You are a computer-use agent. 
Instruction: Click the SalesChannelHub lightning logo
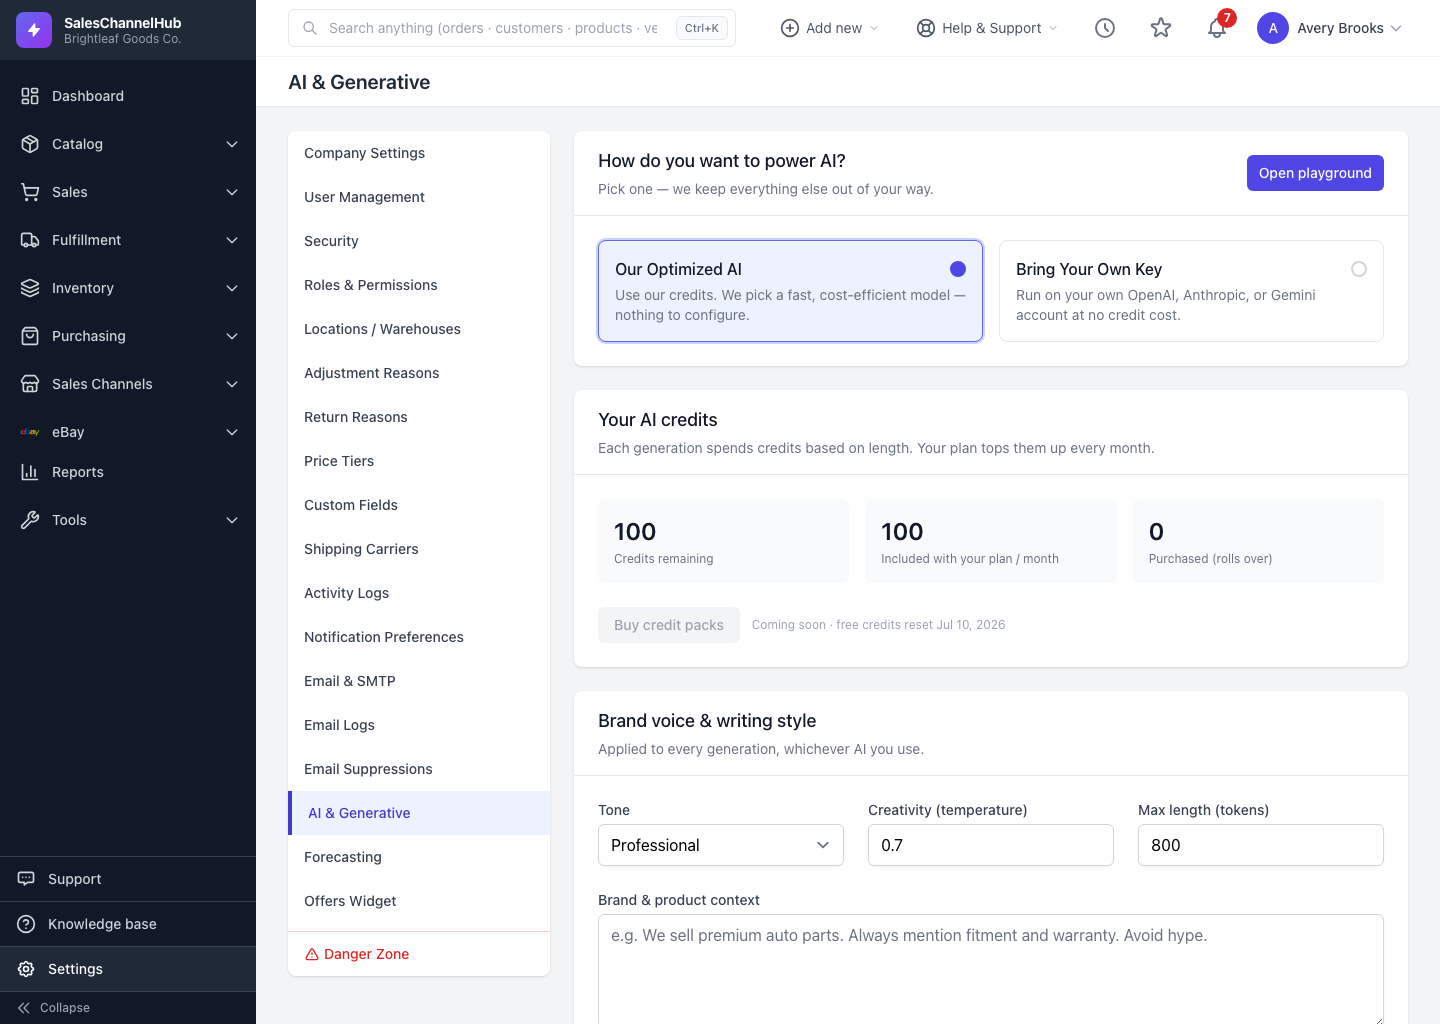click(34, 30)
